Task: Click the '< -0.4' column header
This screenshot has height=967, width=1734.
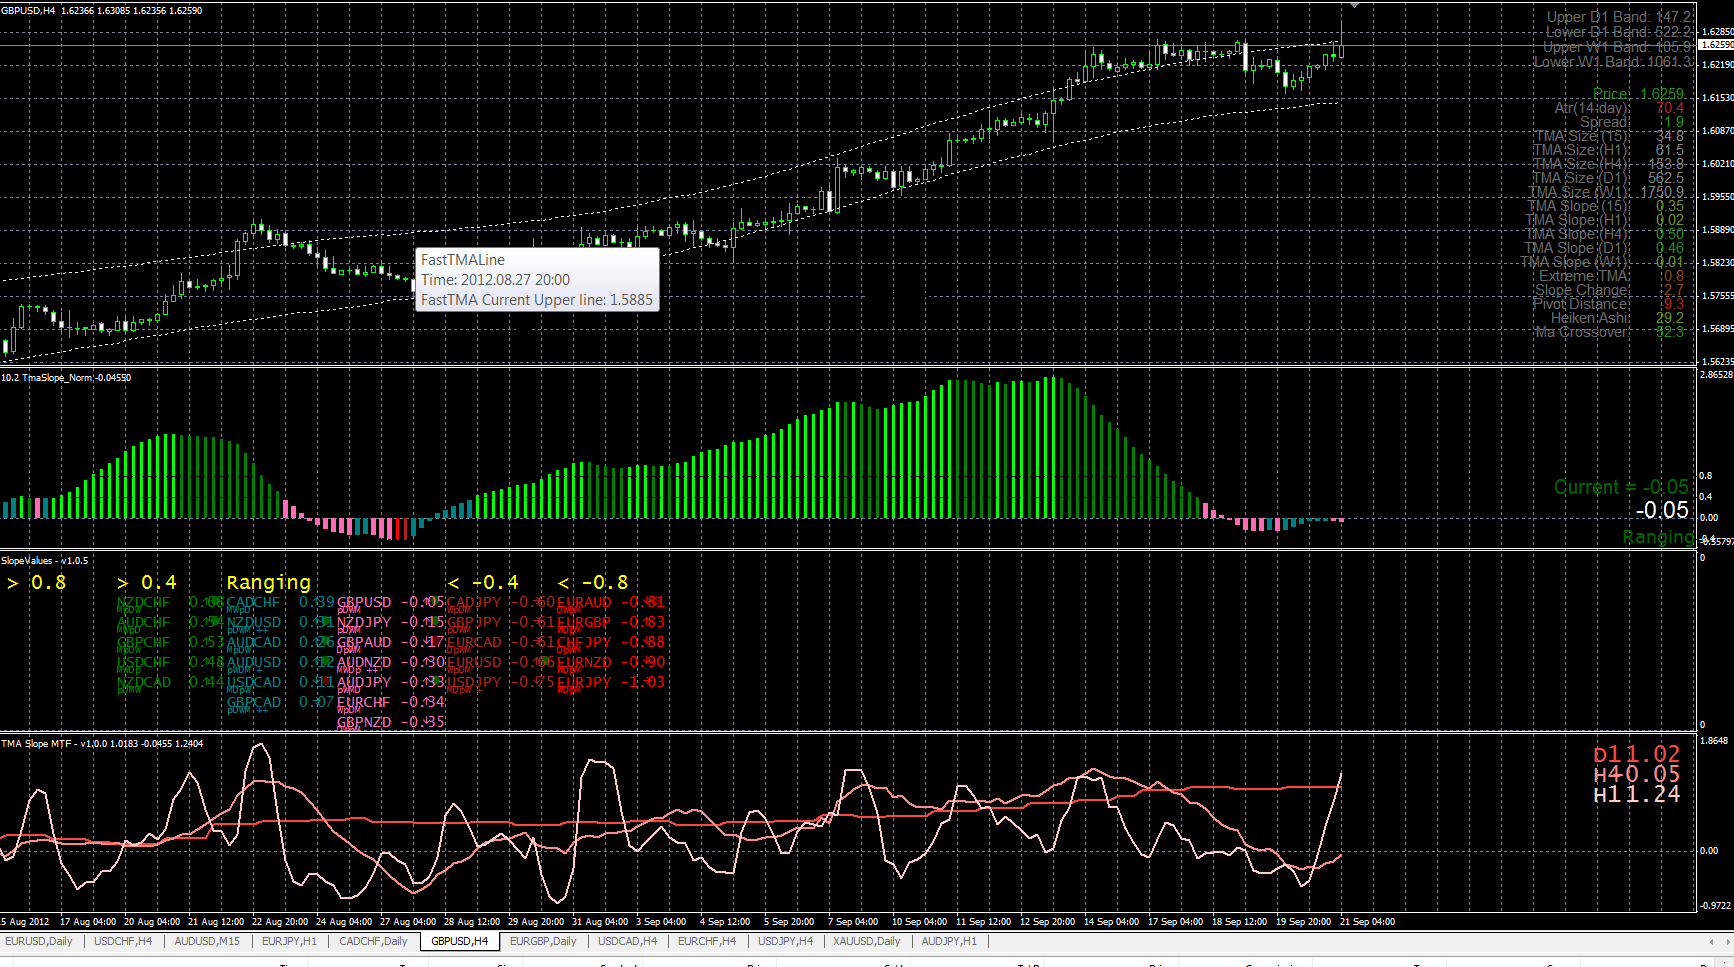Action: [483, 582]
